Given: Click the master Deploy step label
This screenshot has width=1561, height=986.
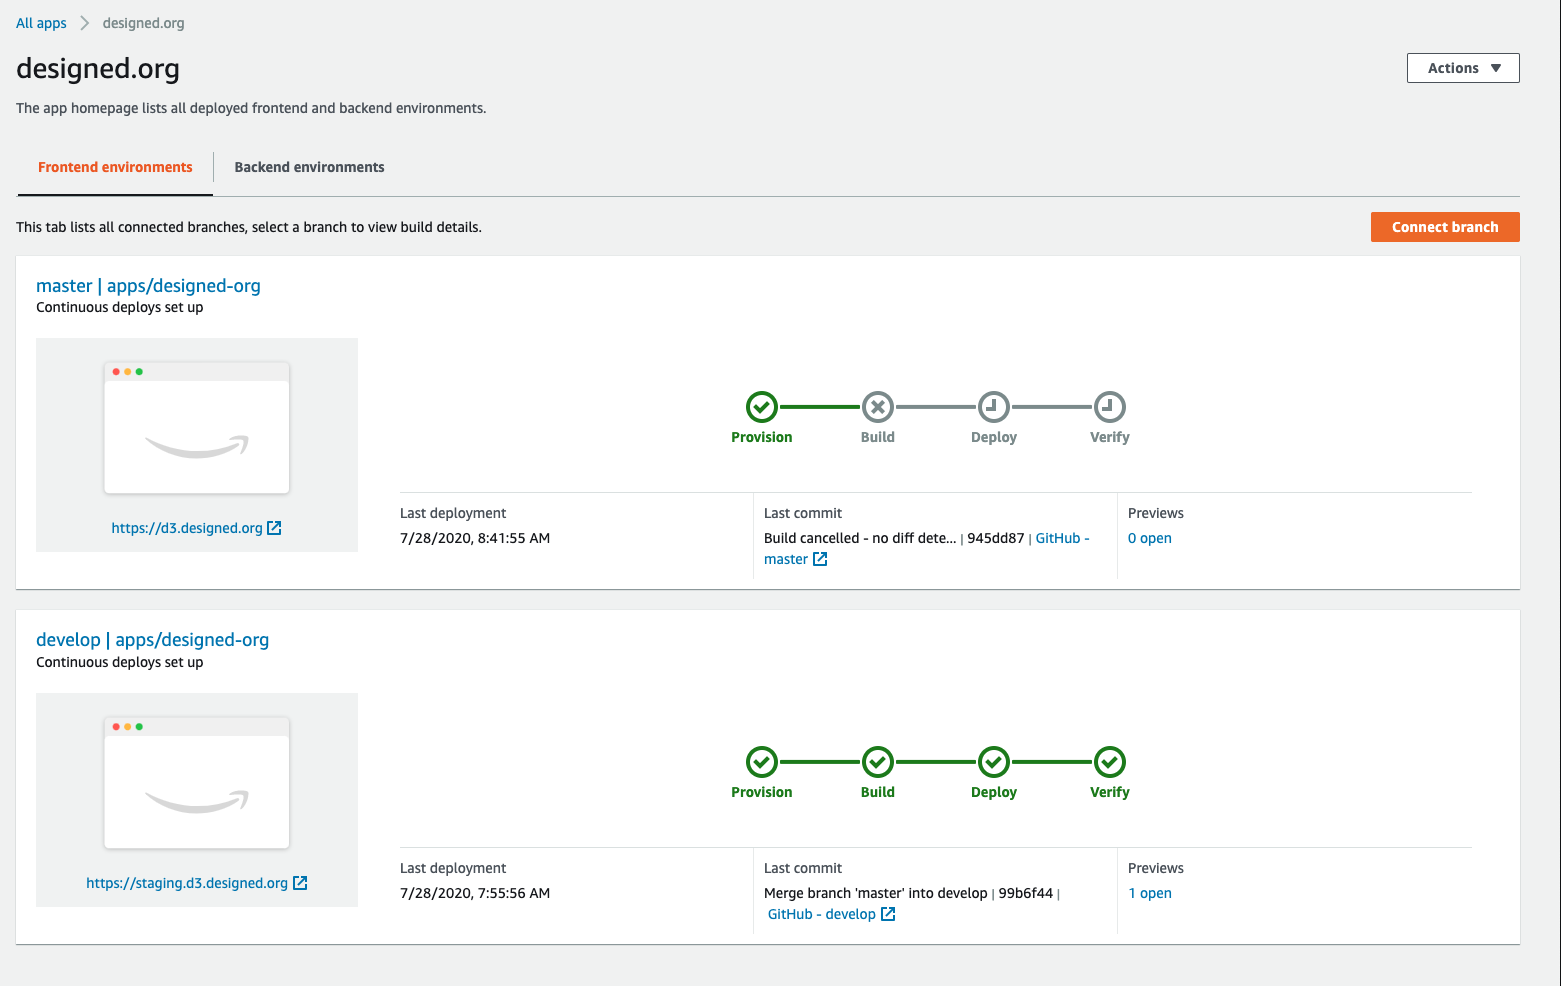Looking at the screenshot, I should click(x=994, y=437).
